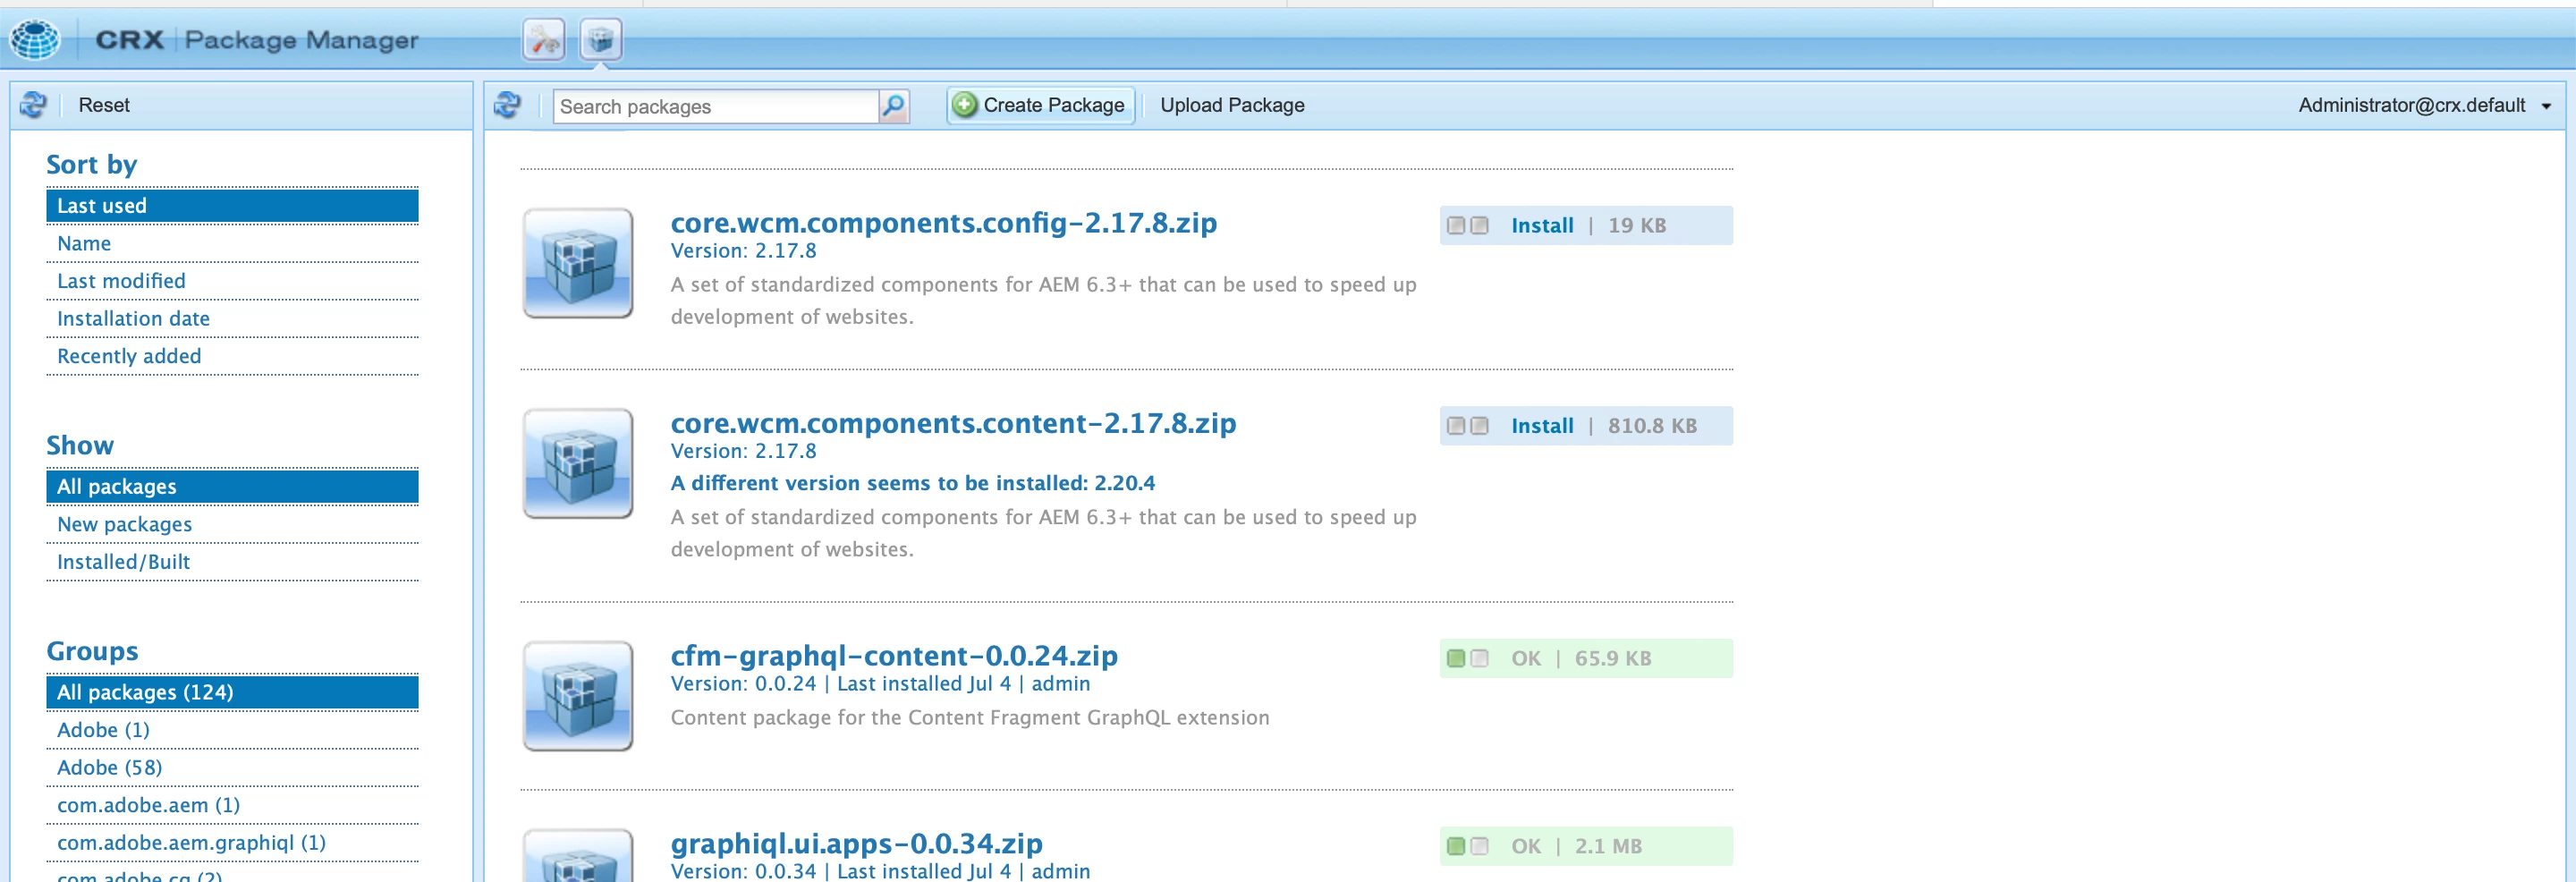The image size is (2576, 882).
Task: Open core.wcm.components.config-2.17.8.zip title link
Action: [x=944, y=223]
